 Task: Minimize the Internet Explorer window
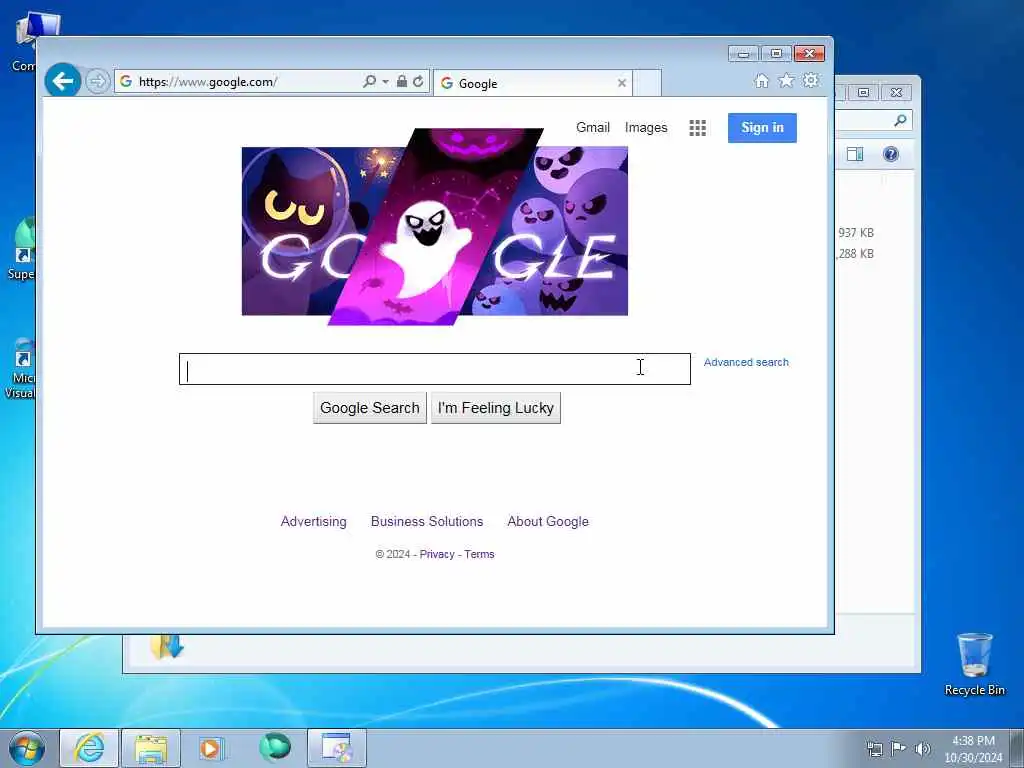pyautogui.click(x=743, y=54)
